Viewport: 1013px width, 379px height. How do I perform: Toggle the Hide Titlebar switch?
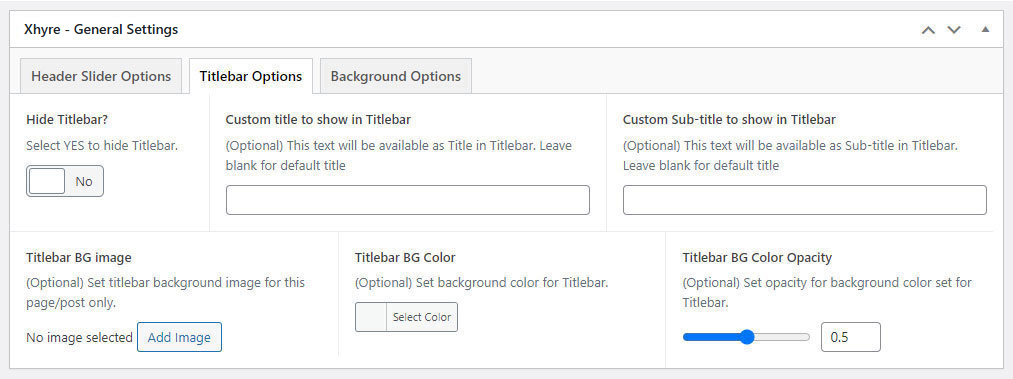(x=65, y=181)
